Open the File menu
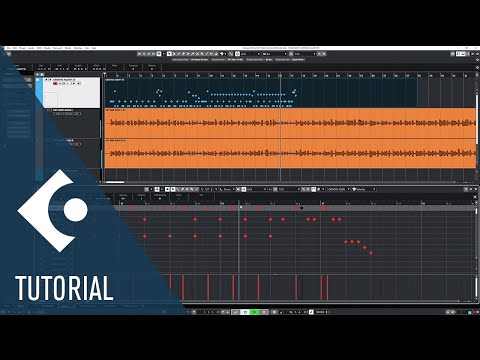 point(9,48)
